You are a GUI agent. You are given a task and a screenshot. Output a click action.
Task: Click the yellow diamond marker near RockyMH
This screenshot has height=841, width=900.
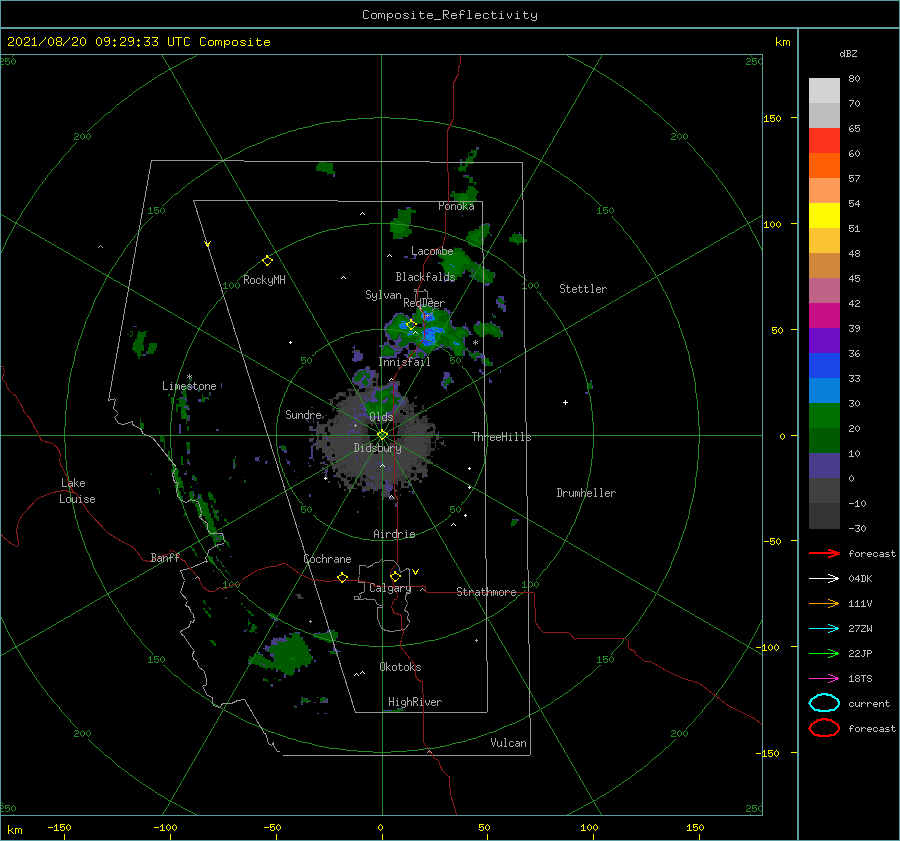coord(267,261)
